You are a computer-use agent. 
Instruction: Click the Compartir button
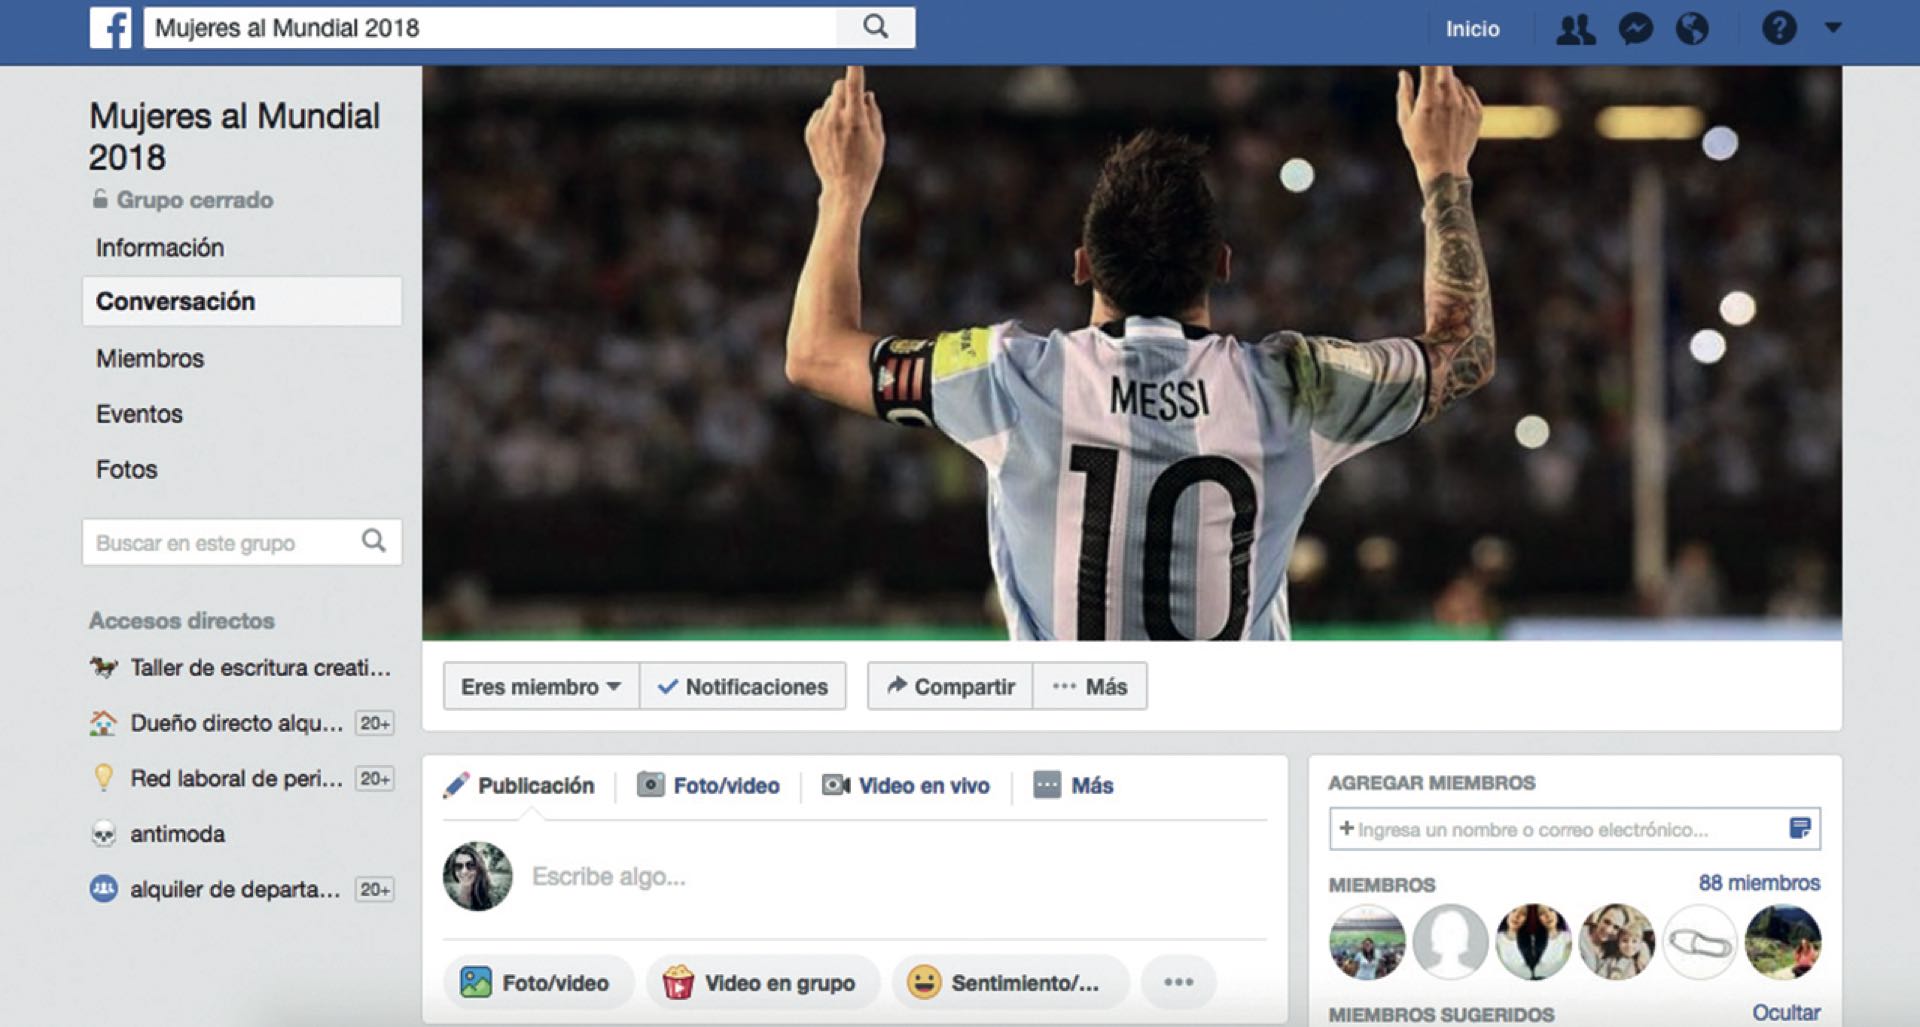(951, 687)
